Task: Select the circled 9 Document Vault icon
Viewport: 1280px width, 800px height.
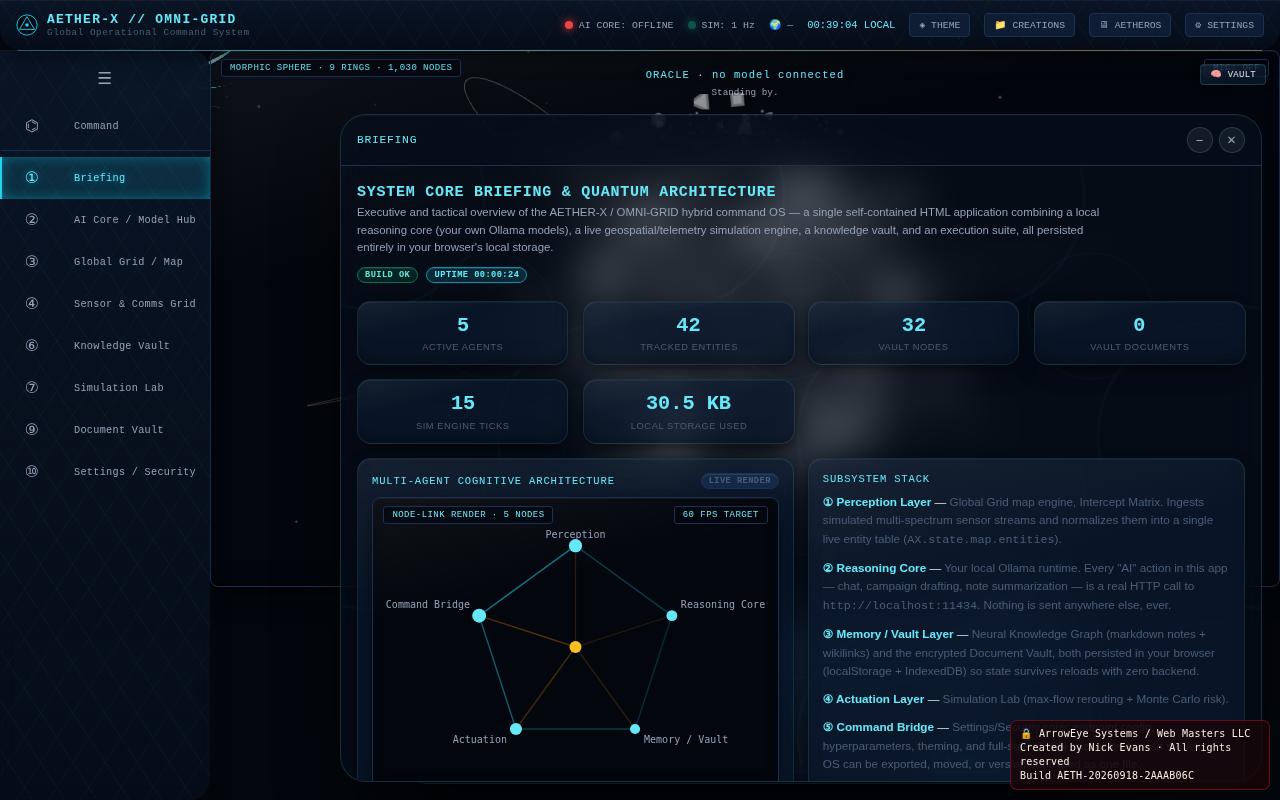Action: coord(32,430)
